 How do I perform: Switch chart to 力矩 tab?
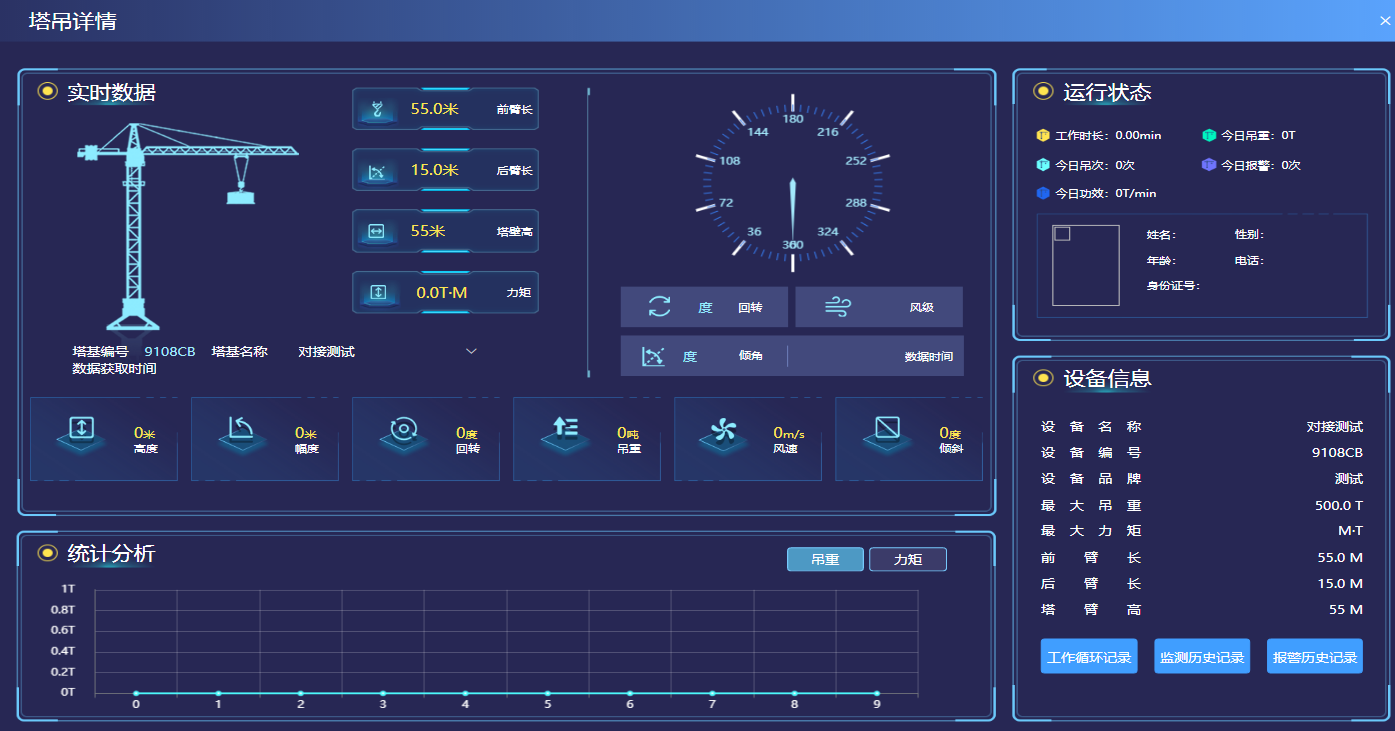pyautogui.click(x=908, y=560)
